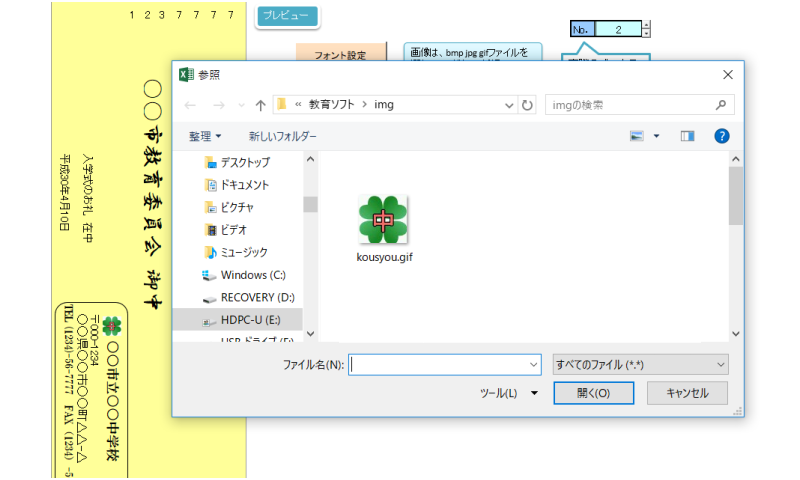Select Windows (C:) drive in sidebar
This screenshot has height=480, width=800.
[x=253, y=275]
